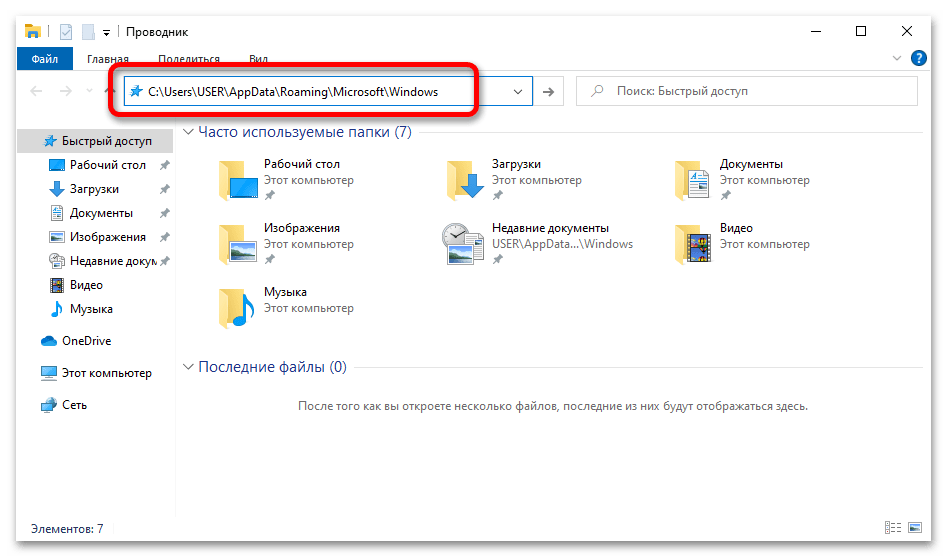Select Загрузки in navigation pane

coord(97,189)
